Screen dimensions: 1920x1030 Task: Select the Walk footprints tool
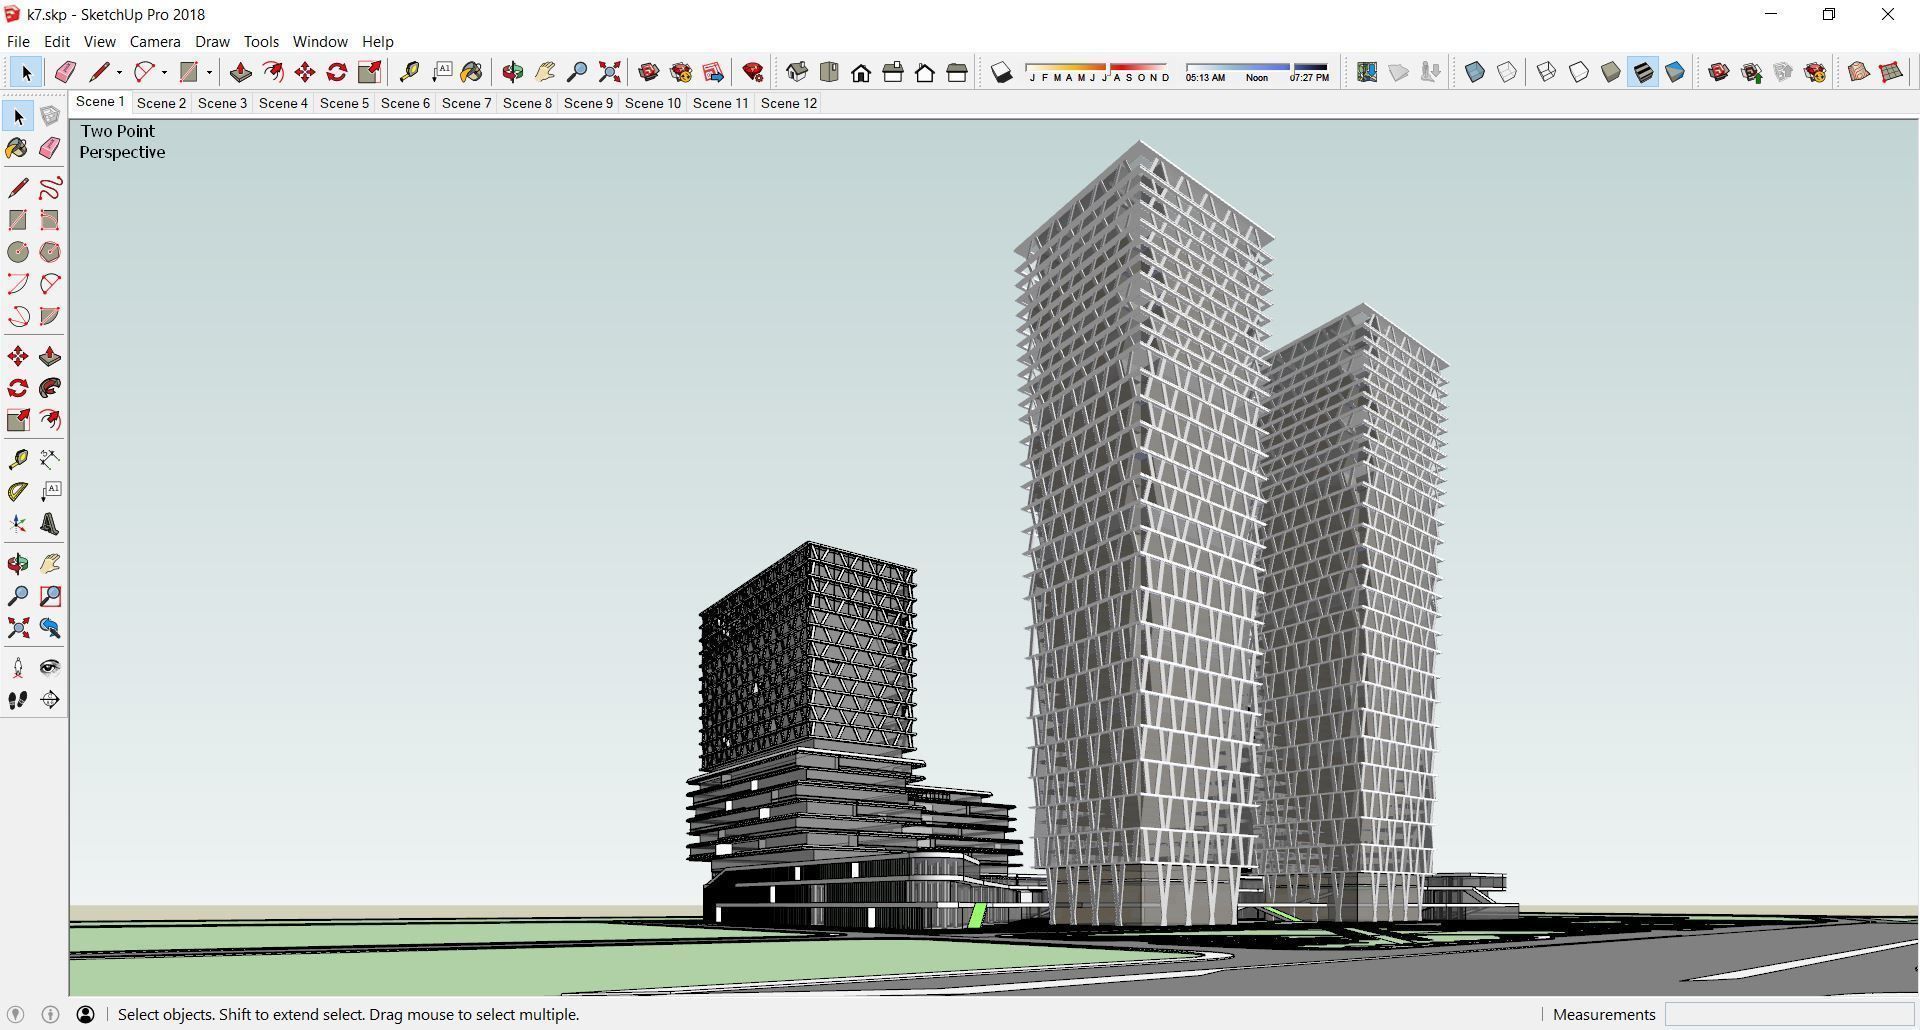[x=18, y=700]
